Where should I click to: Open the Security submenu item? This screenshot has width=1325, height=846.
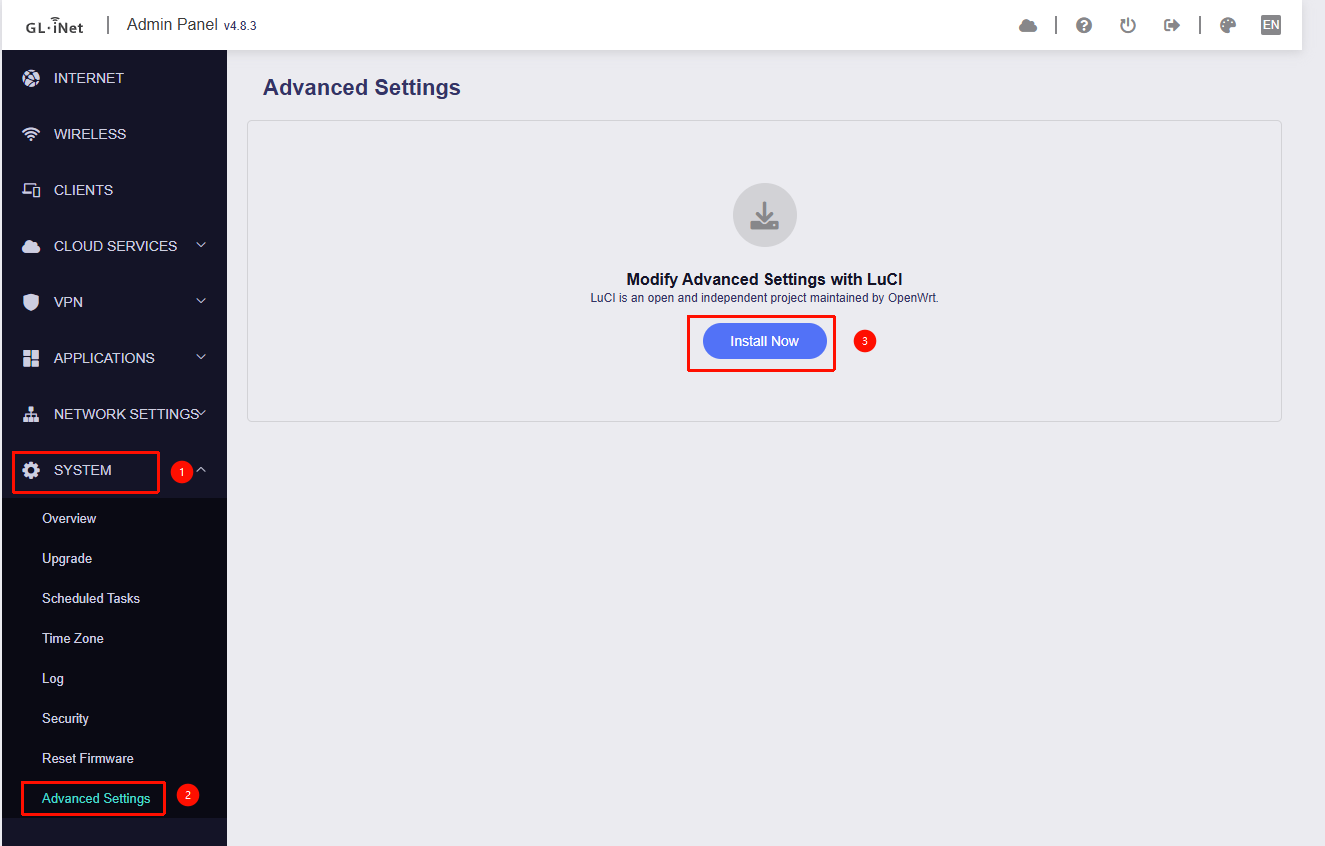pos(65,718)
